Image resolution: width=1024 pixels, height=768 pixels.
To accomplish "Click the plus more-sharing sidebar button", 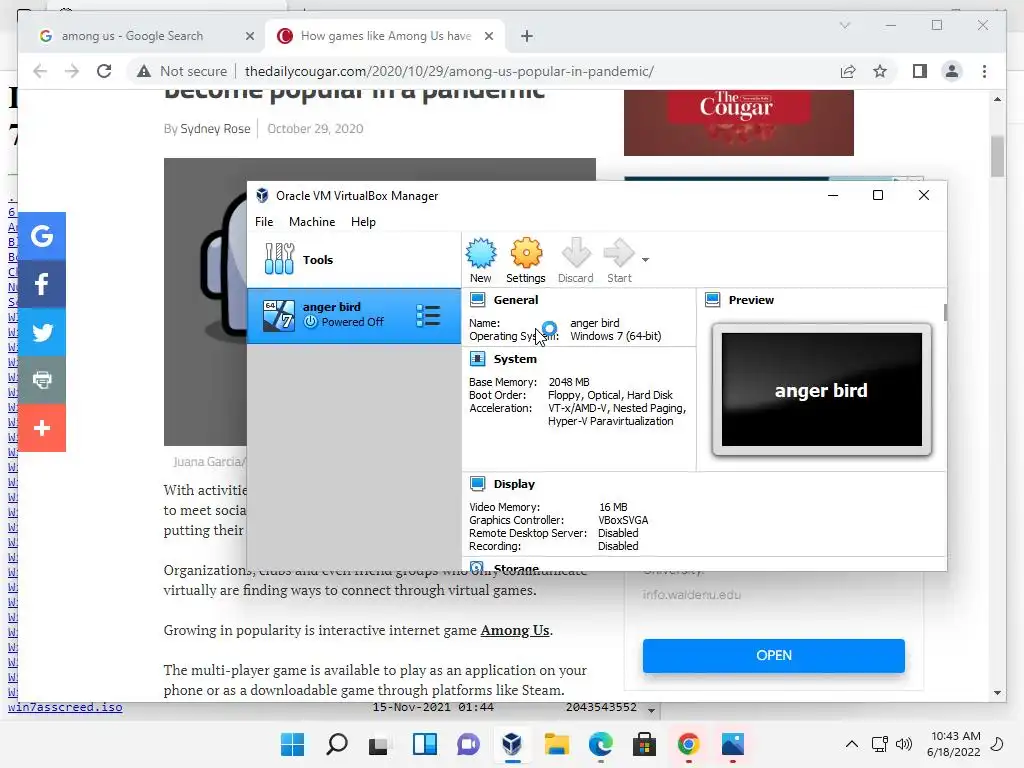I will (42, 428).
